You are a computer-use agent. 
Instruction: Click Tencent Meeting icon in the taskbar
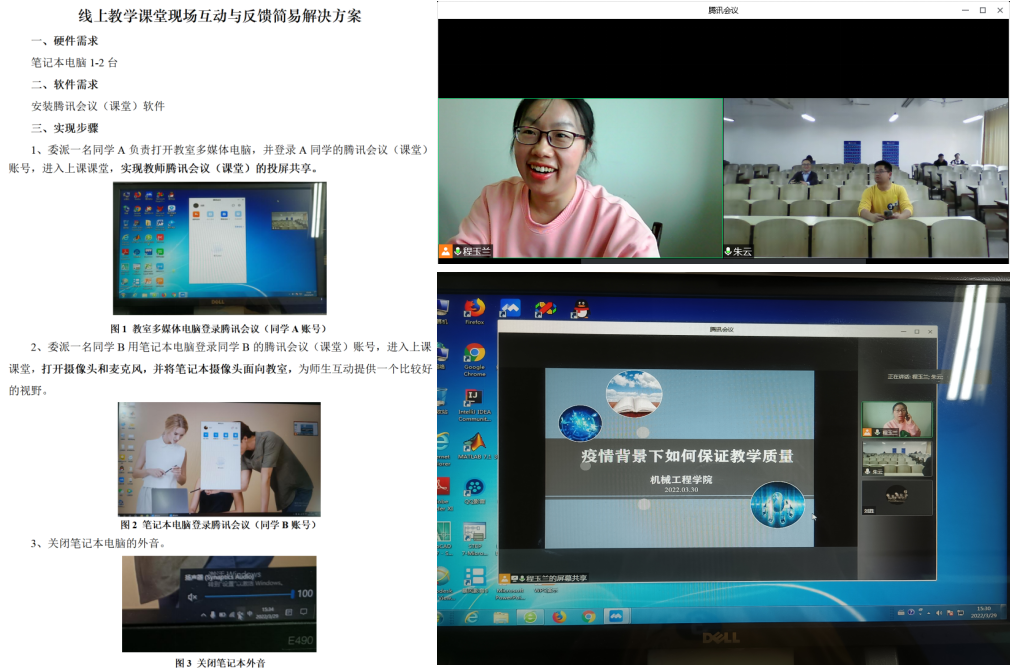[617, 616]
